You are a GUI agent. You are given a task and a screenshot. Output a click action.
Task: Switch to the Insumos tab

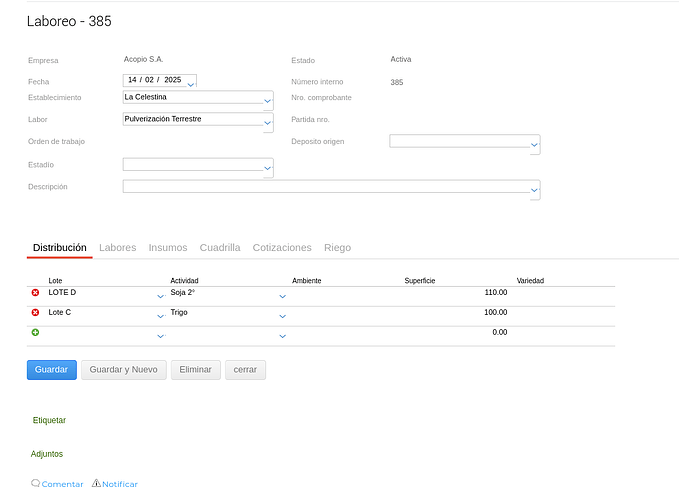pos(167,248)
